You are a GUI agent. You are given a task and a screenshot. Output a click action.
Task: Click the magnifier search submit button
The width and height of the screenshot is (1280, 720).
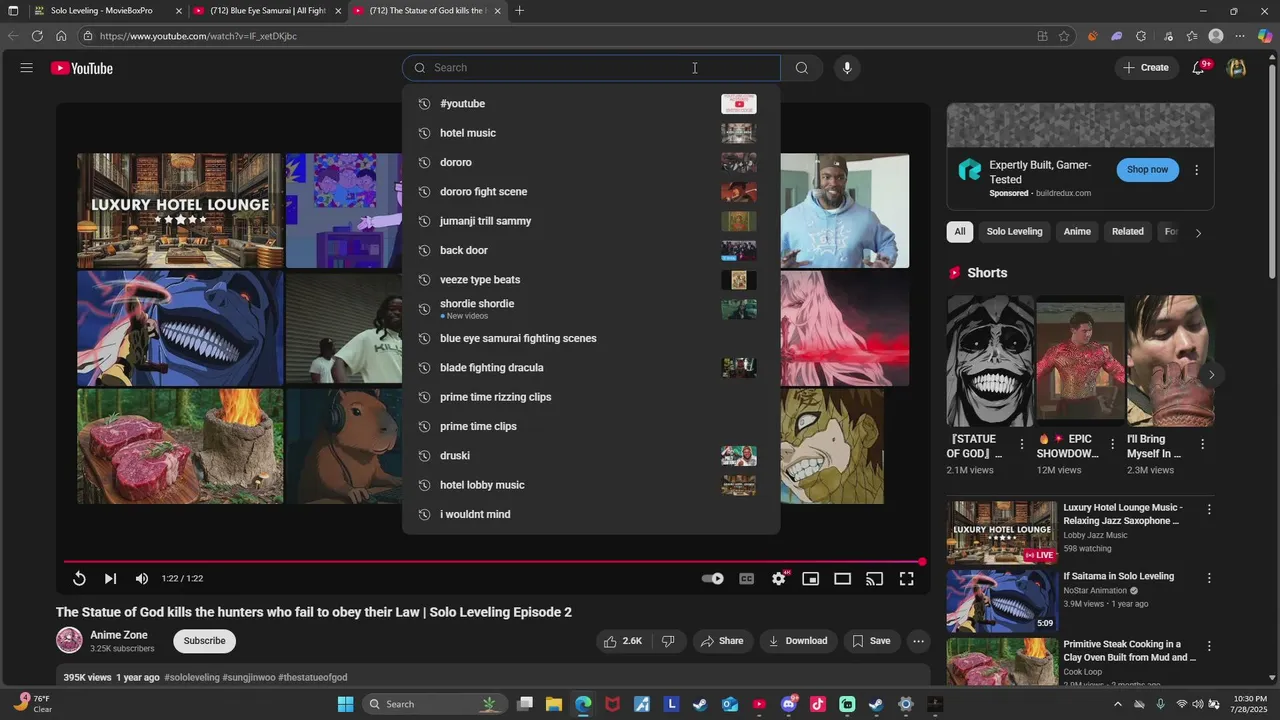[x=802, y=68]
